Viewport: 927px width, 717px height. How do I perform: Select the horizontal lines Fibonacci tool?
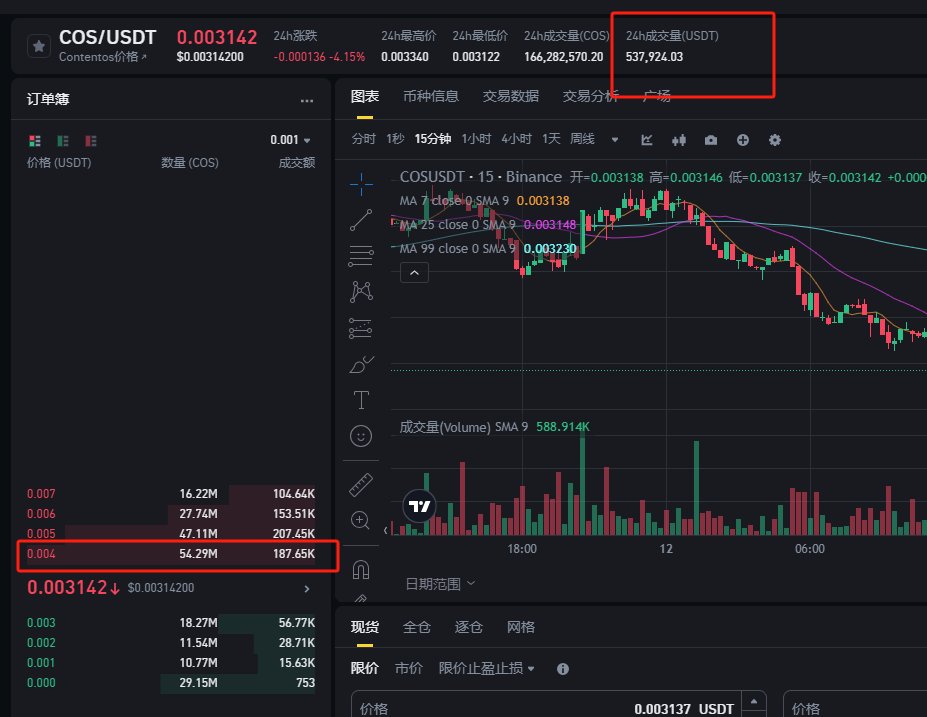361,256
